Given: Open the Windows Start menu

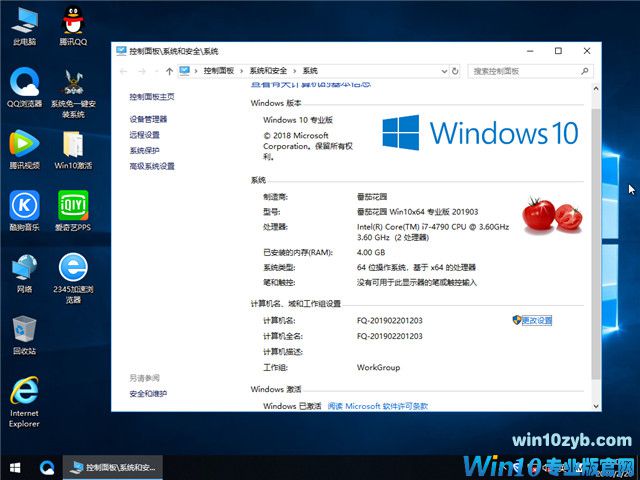Looking at the screenshot, I should click(15, 467).
